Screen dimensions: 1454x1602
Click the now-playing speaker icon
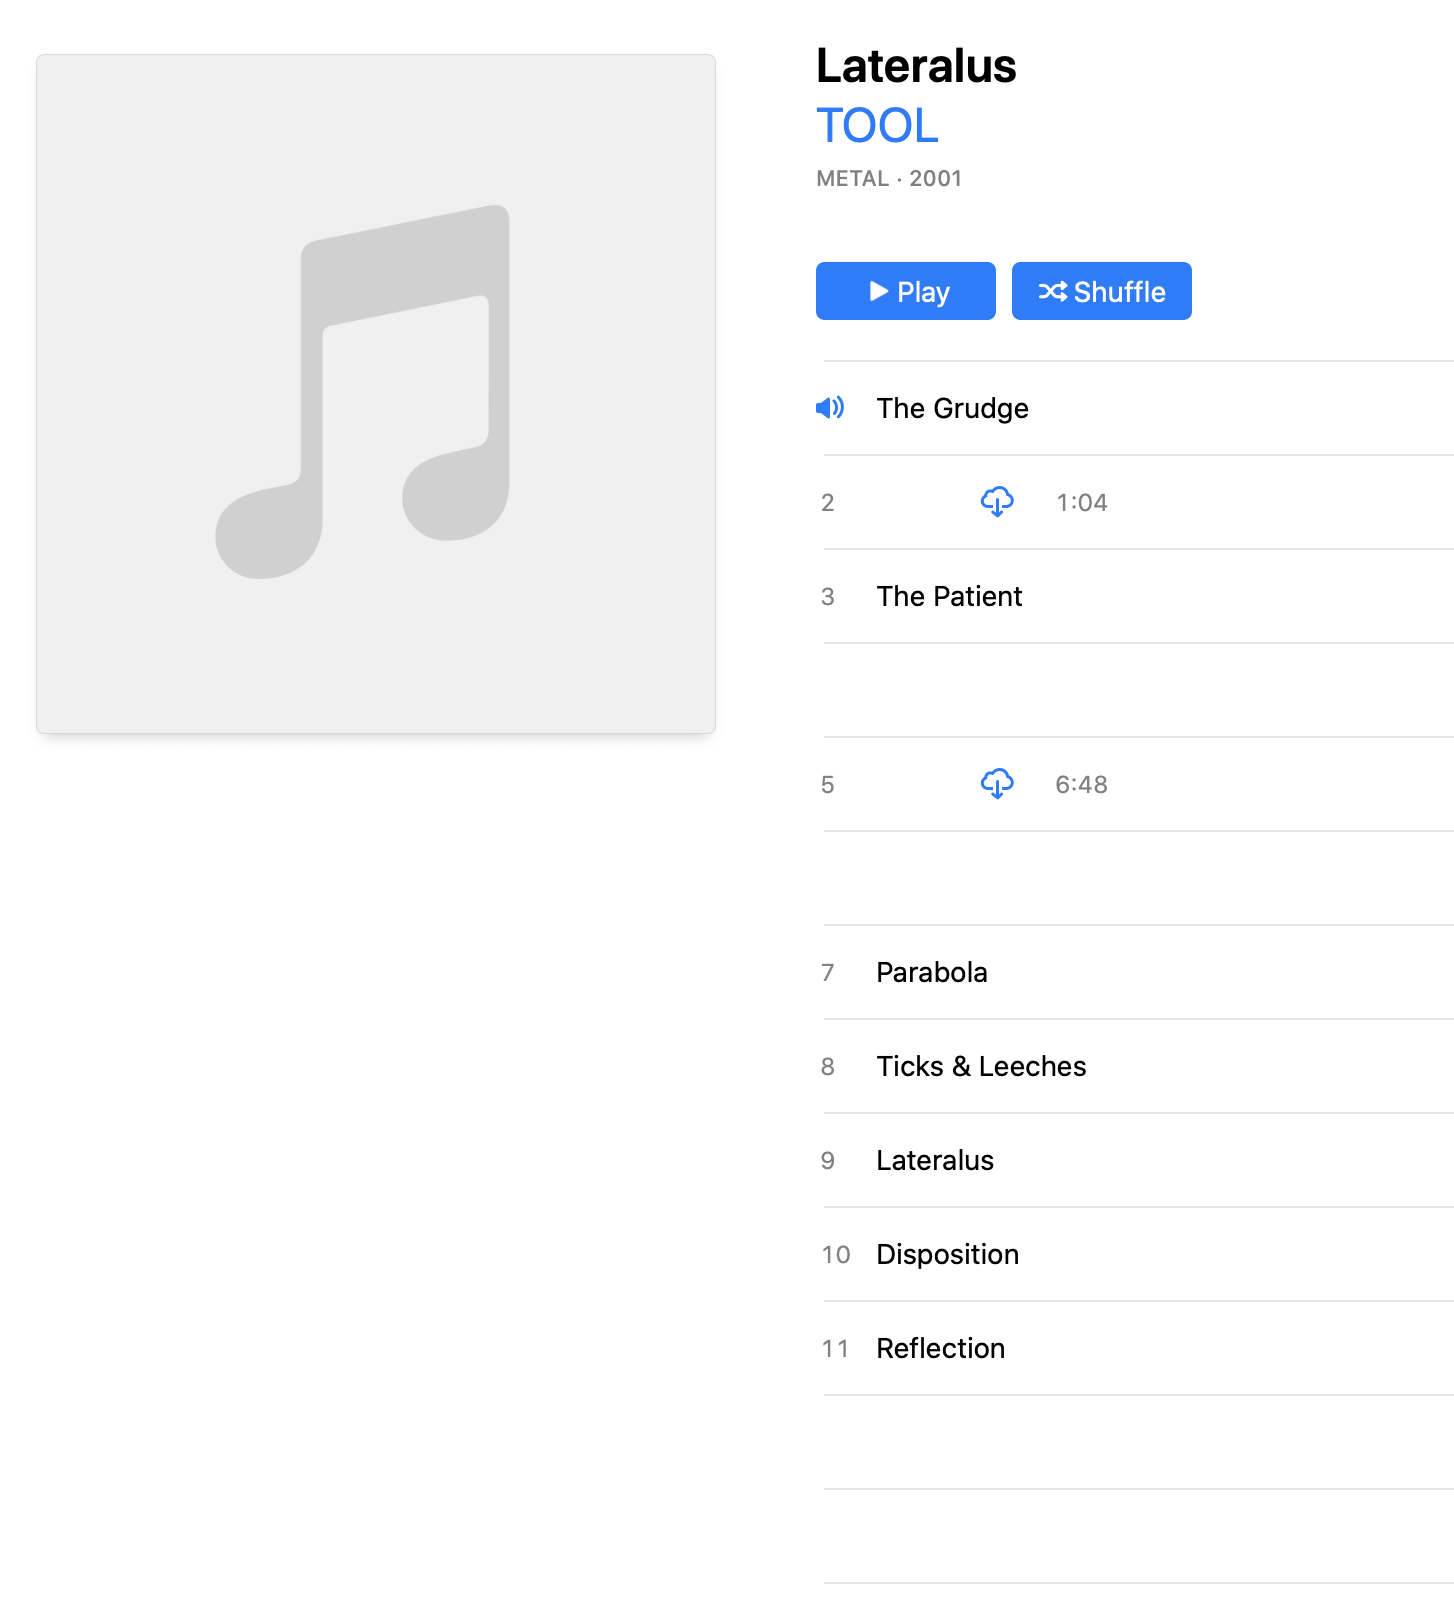click(x=830, y=408)
